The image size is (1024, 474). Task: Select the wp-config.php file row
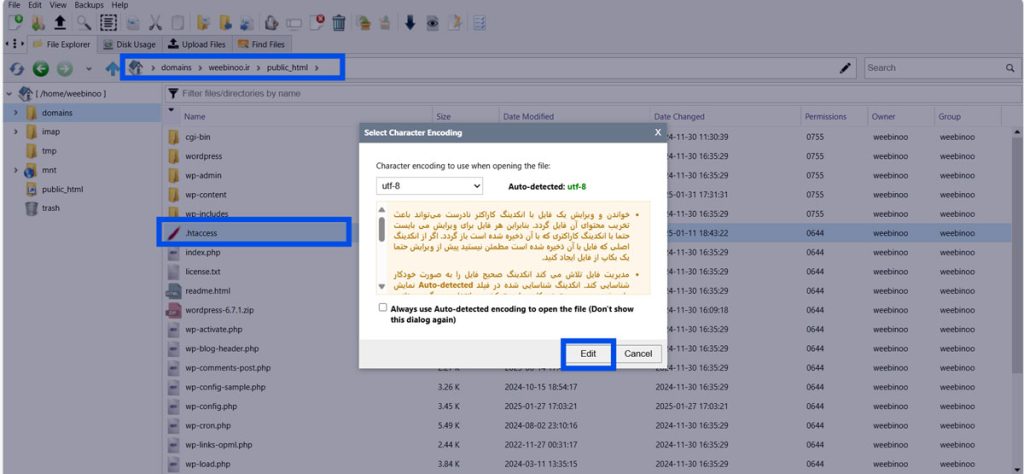587,406
